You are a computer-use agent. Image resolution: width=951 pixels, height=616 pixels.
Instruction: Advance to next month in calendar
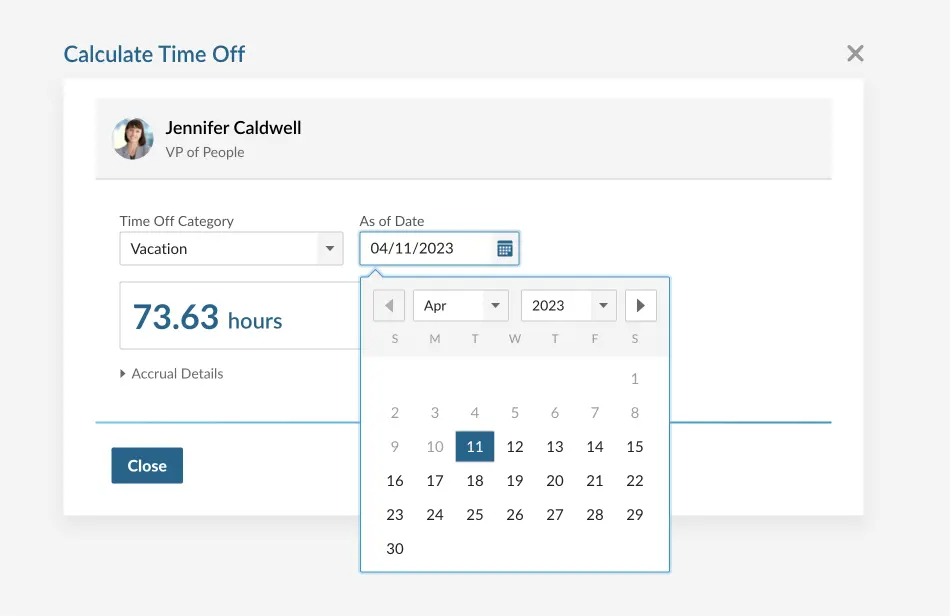(x=641, y=306)
